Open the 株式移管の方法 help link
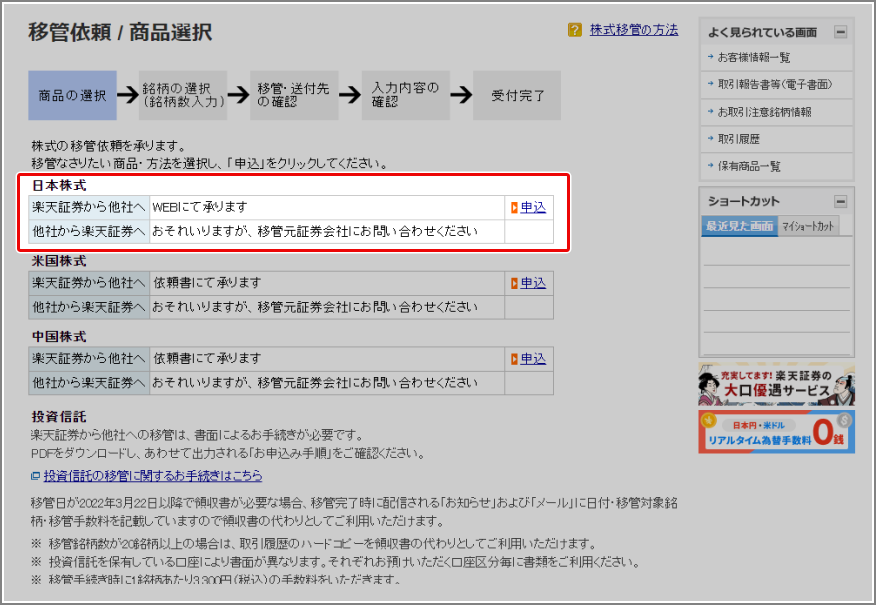The image size is (876, 605). 634,30
